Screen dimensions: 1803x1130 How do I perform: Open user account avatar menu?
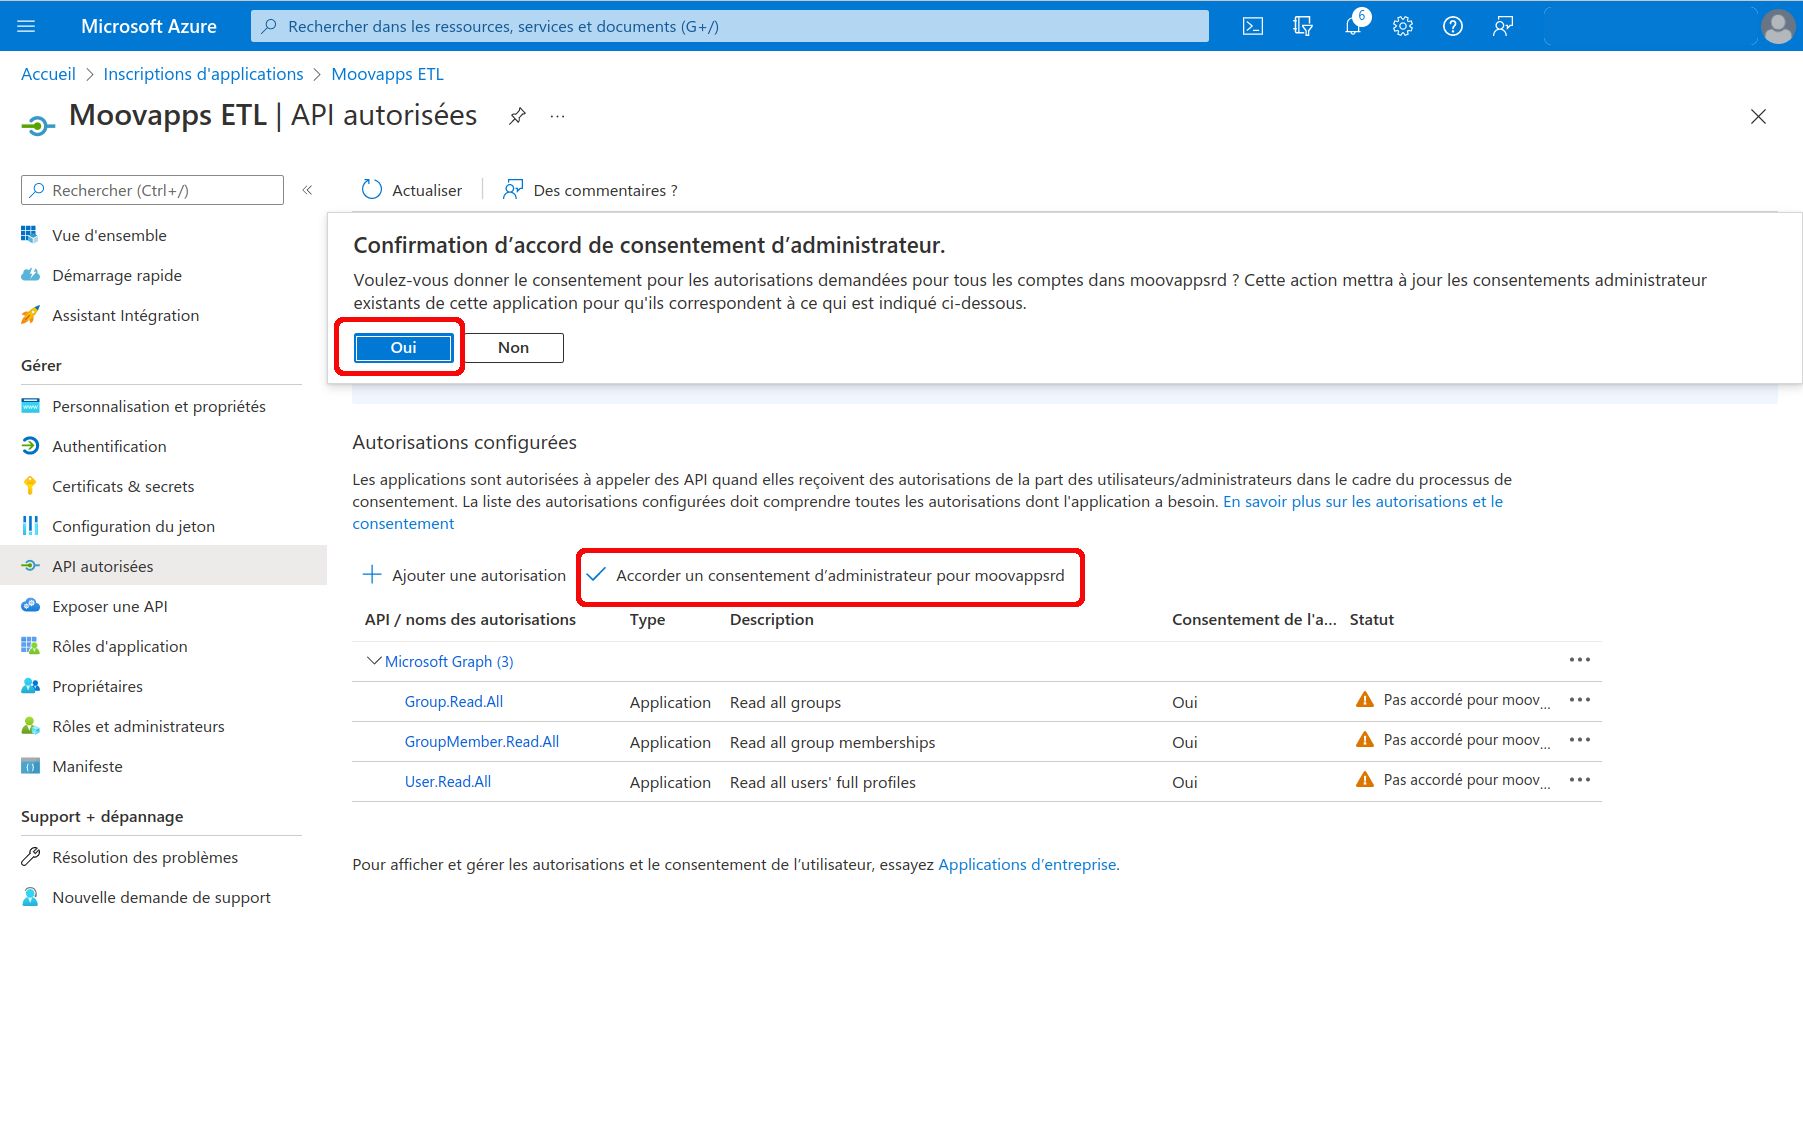pyautogui.click(x=1778, y=26)
